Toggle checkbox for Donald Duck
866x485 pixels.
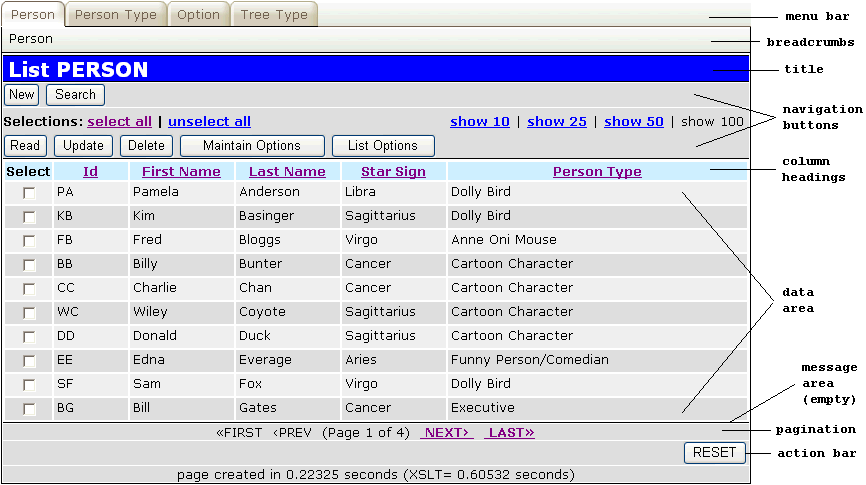pos(29,337)
